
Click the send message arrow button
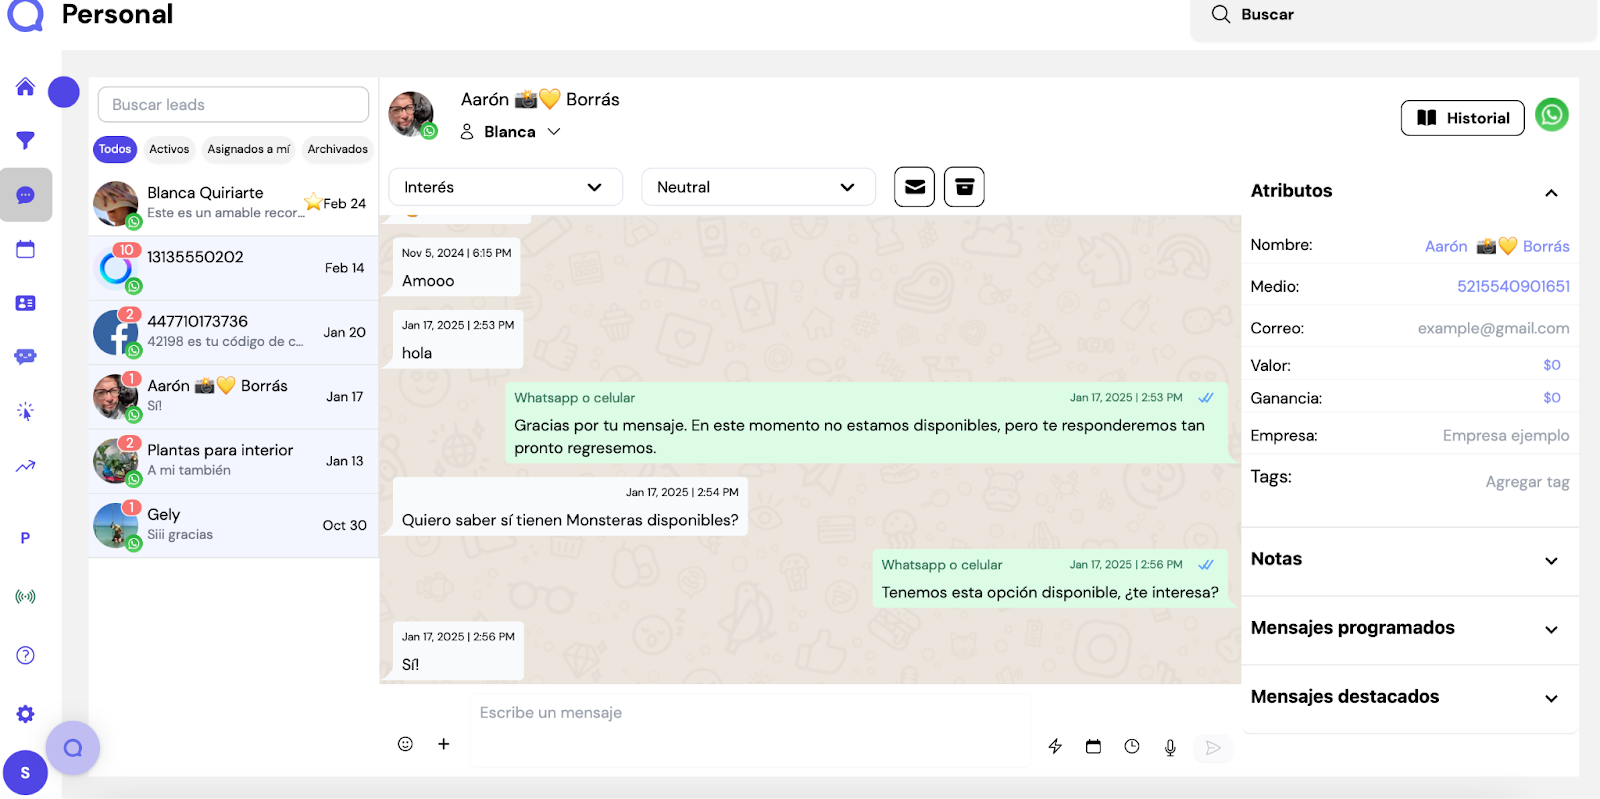pyautogui.click(x=1213, y=748)
